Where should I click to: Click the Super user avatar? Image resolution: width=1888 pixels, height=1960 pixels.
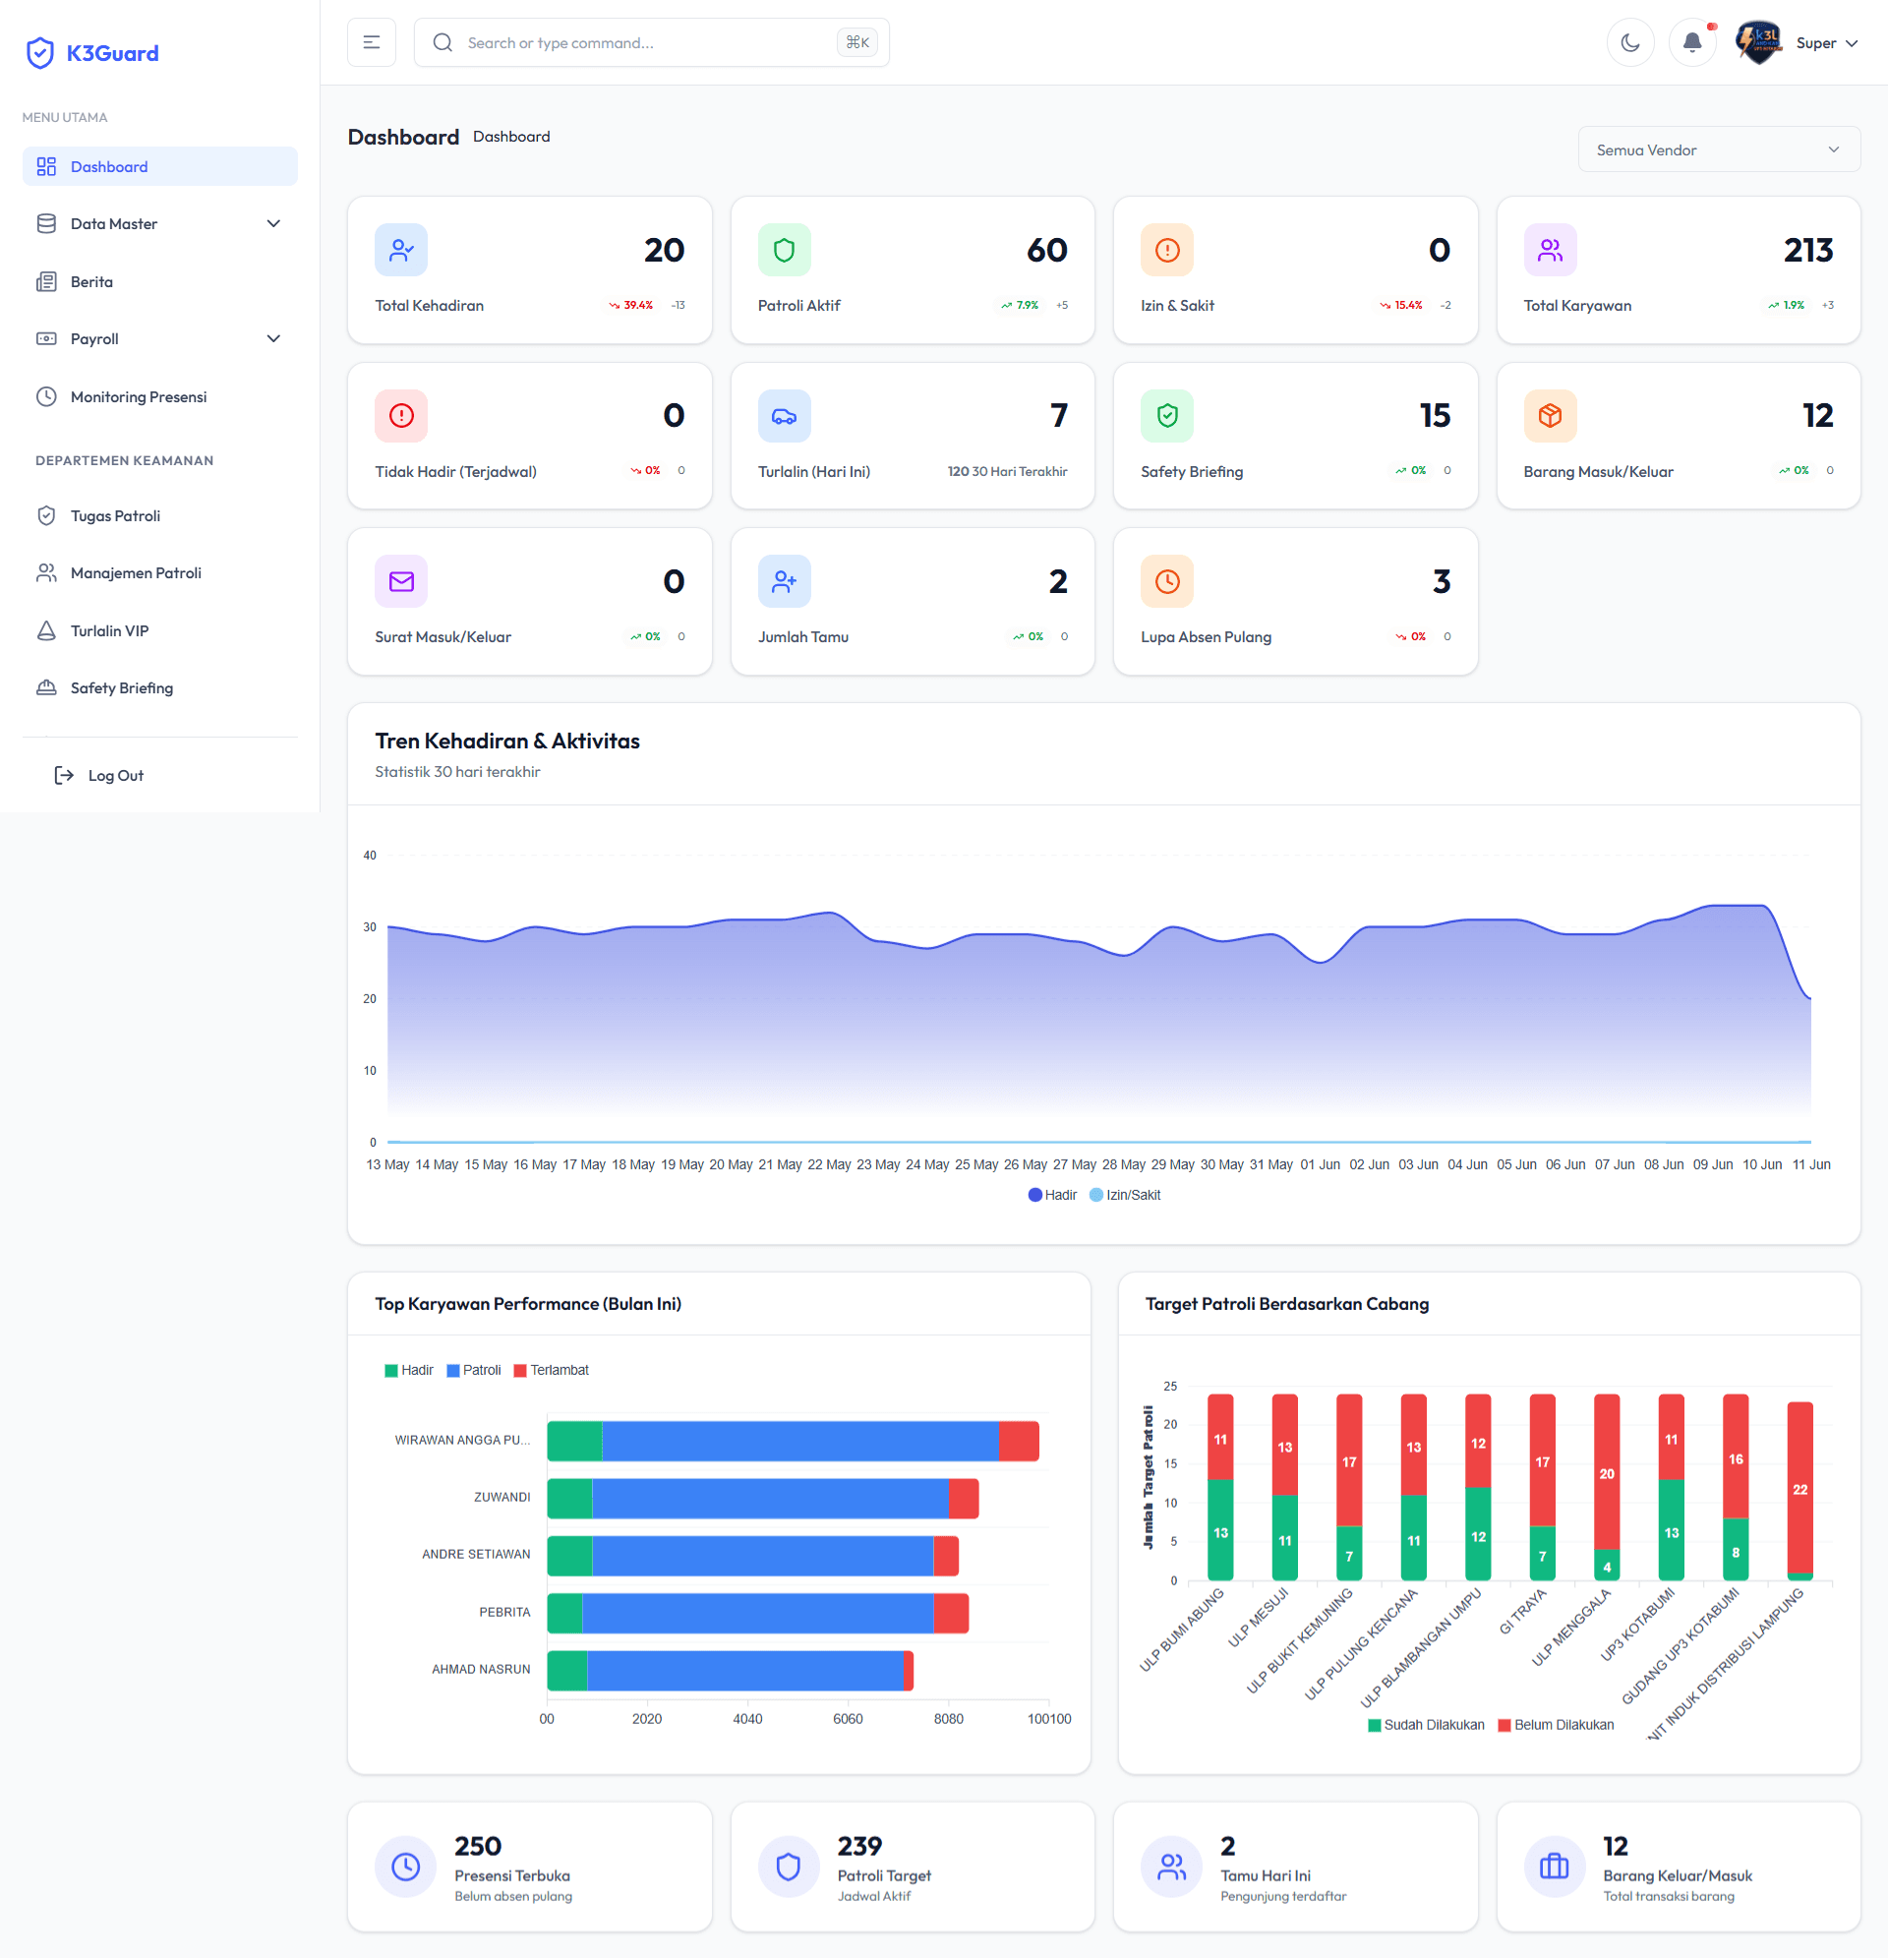click(x=1759, y=43)
